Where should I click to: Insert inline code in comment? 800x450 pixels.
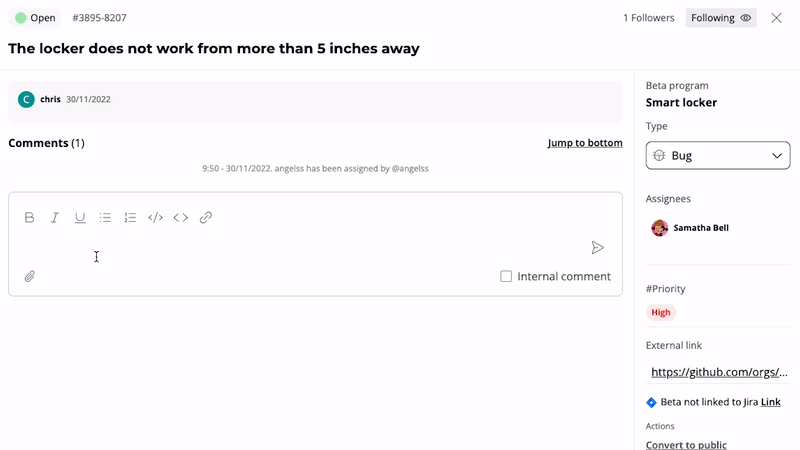[181, 217]
